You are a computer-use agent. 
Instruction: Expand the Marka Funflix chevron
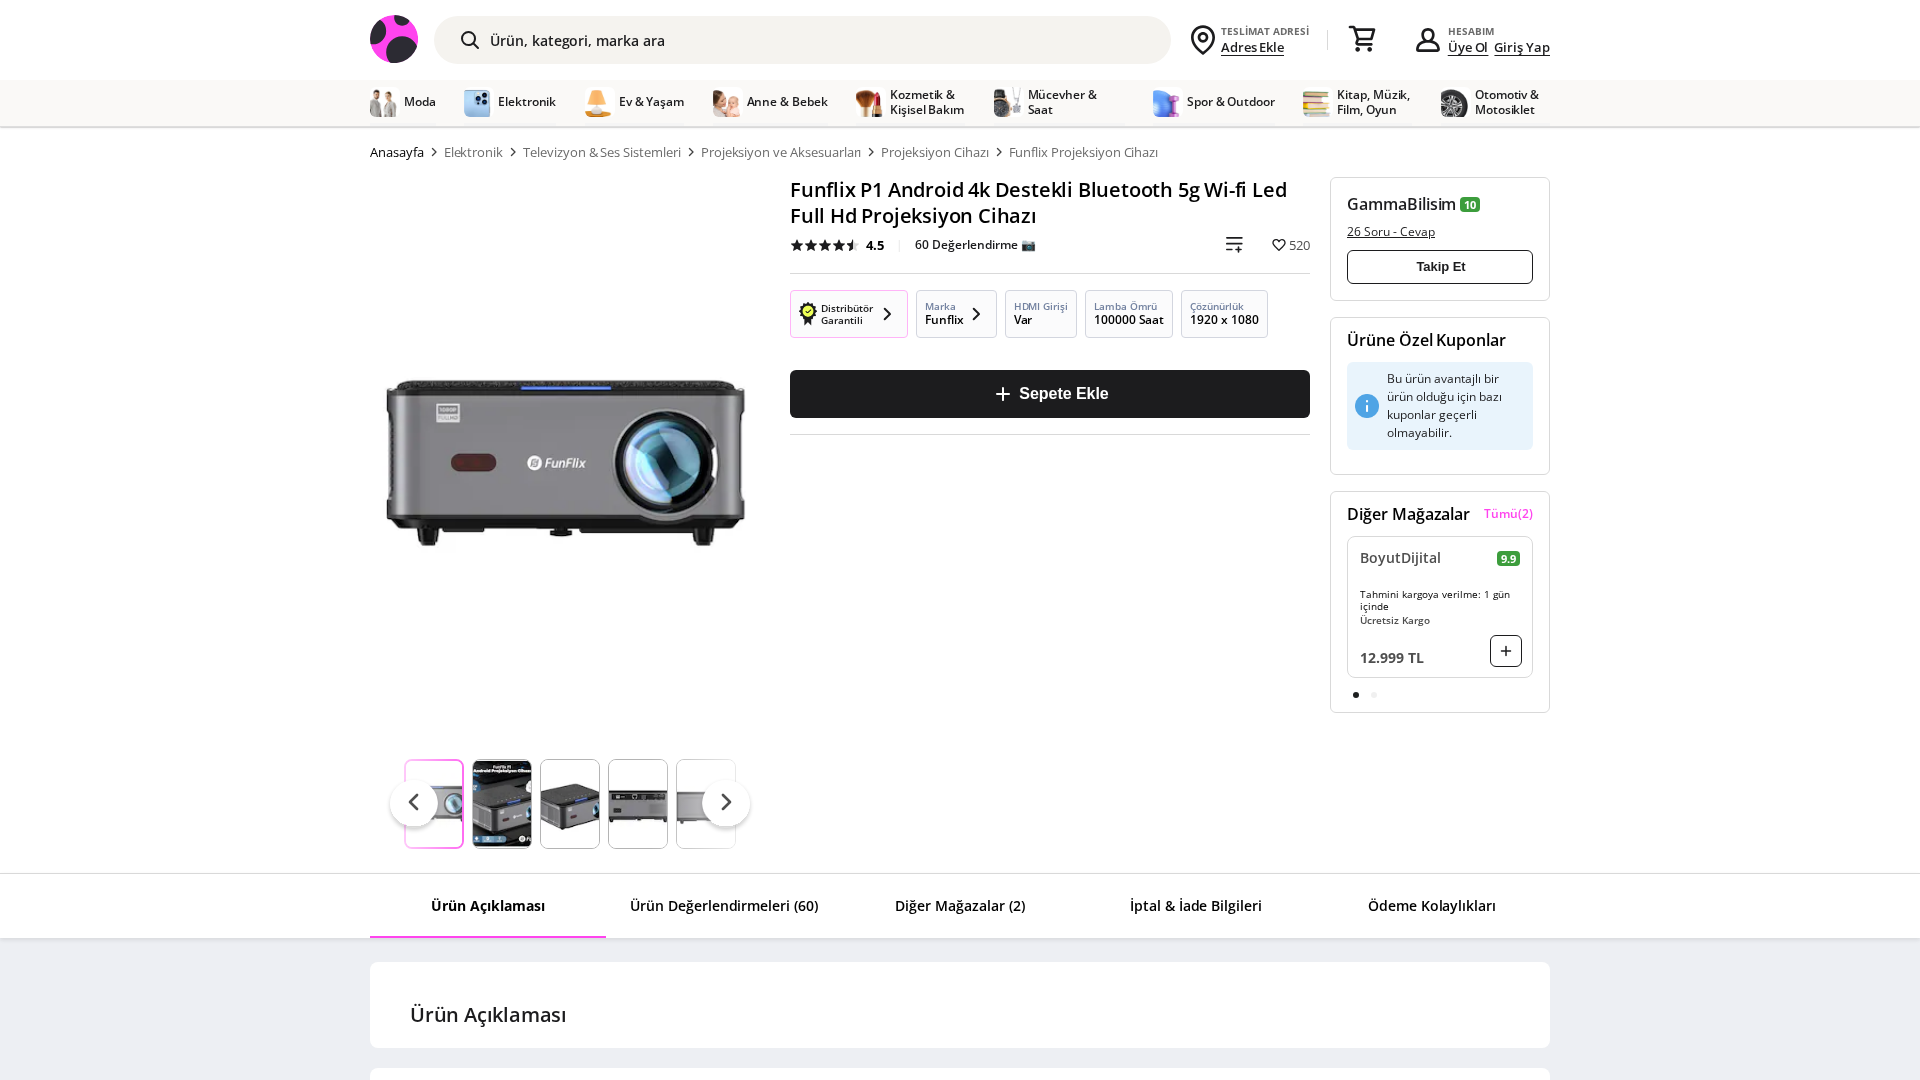(x=977, y=313)
